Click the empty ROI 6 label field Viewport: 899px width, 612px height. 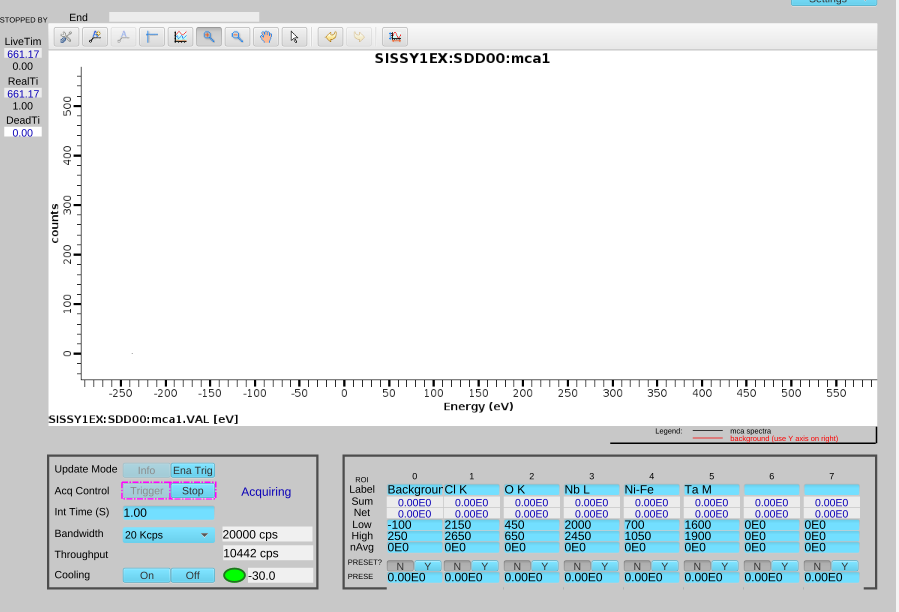click(771, 490)
